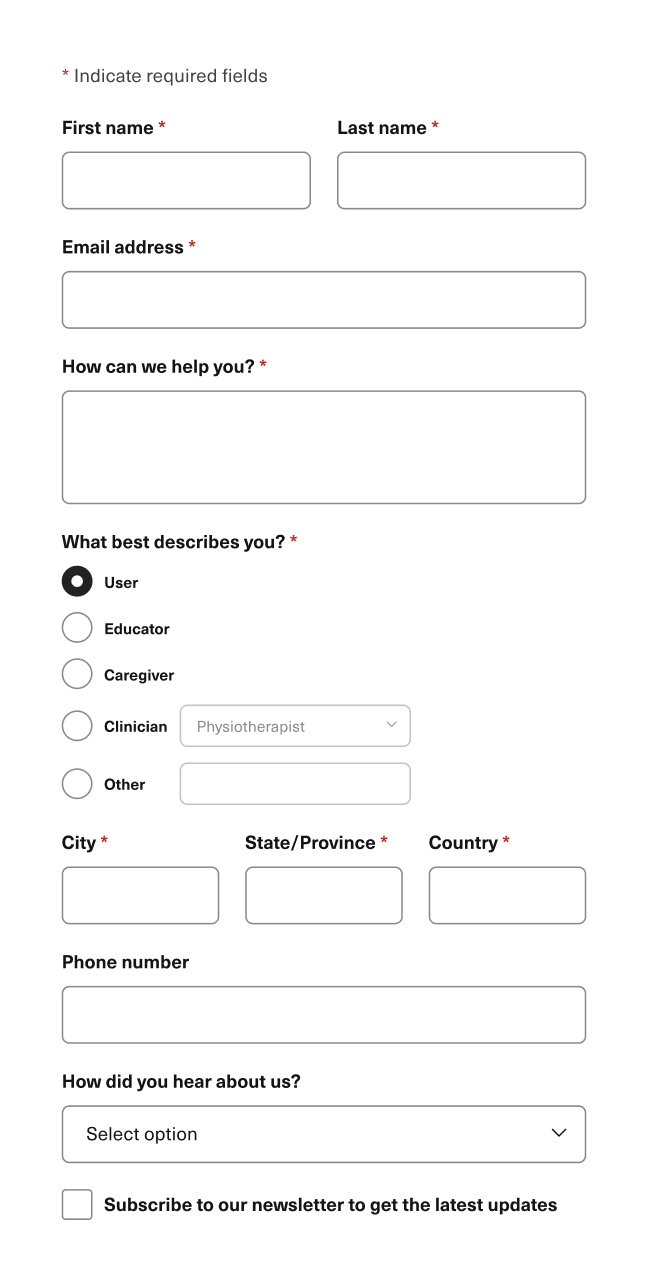Click the First name input field
648x1280 pixels.
(186, 180)
